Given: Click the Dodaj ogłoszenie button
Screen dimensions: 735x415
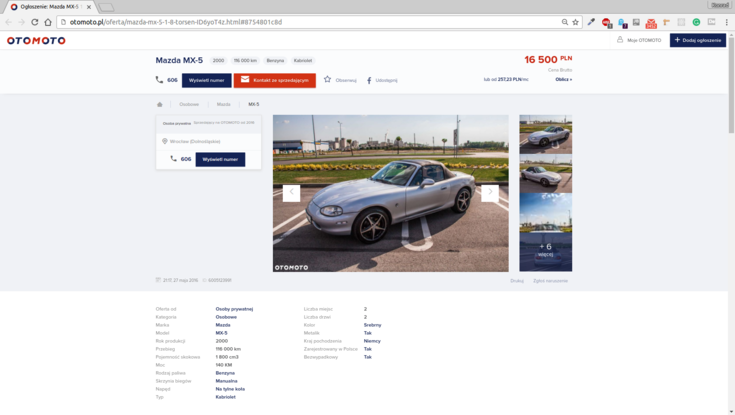Looking at the screenshot, I should click(698, 40).
